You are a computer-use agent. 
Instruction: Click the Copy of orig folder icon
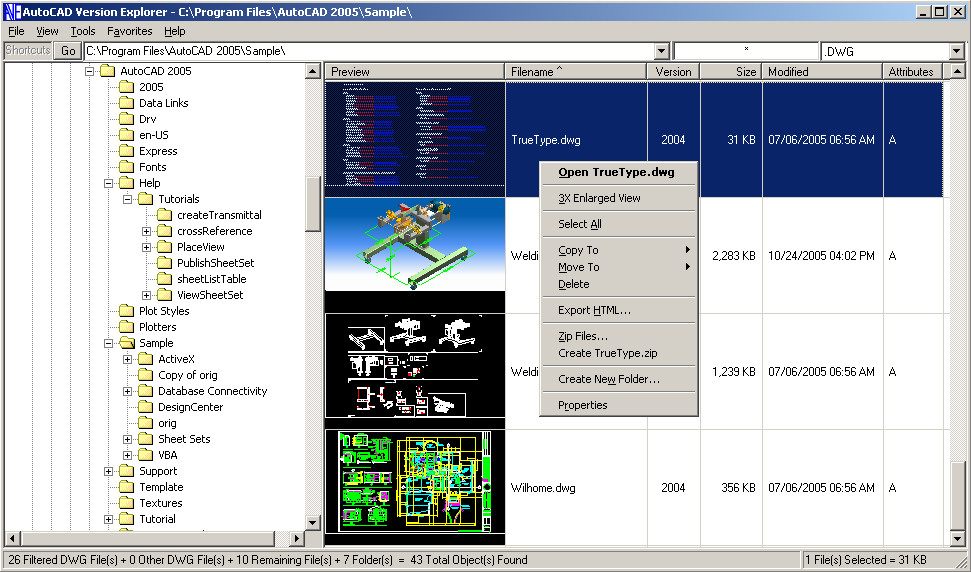(x=146, y=375)
